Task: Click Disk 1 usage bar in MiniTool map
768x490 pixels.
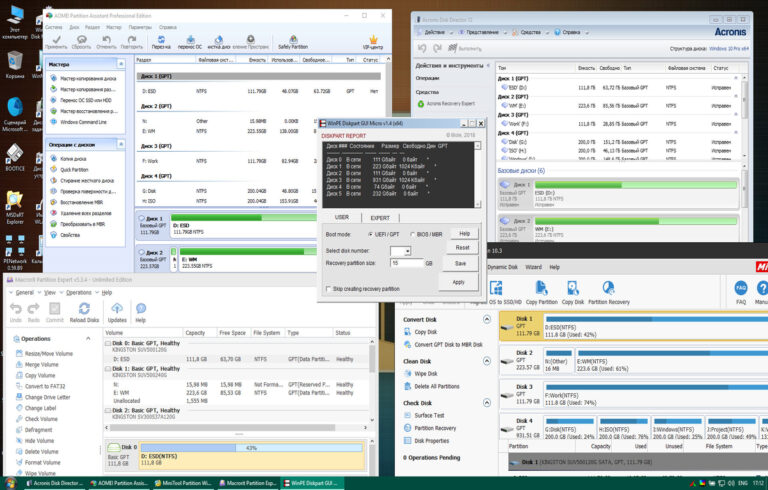Action: [x=656, y=319]
